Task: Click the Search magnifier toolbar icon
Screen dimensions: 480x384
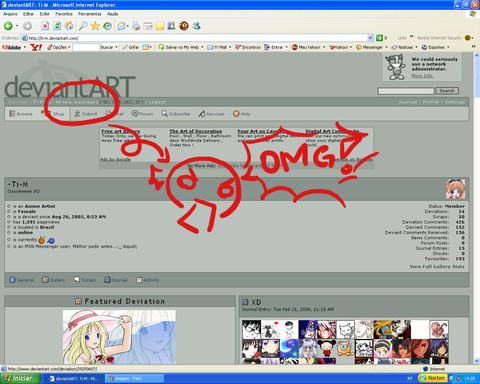Action: (x=83, y=26)
